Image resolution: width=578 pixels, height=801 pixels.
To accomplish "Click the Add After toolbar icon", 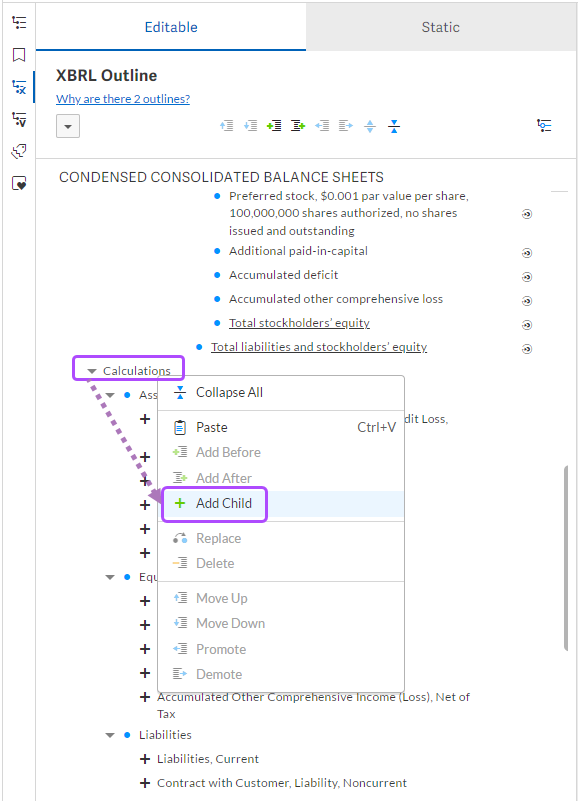I will (x=297, y=126).
